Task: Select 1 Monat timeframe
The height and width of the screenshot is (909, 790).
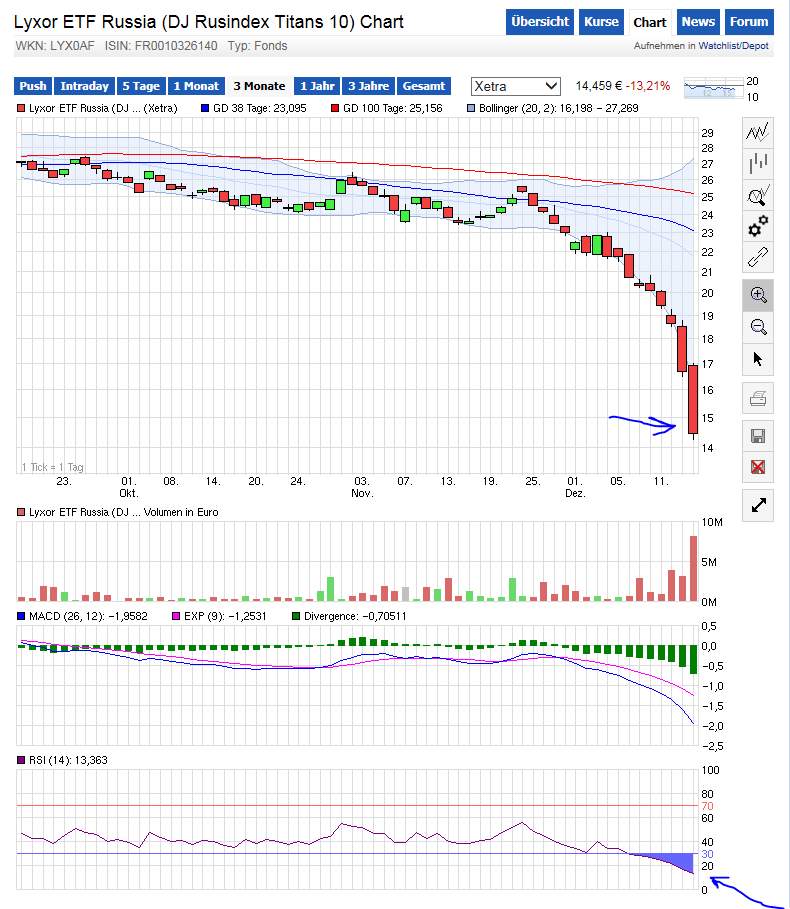Action: coord(196,86)
